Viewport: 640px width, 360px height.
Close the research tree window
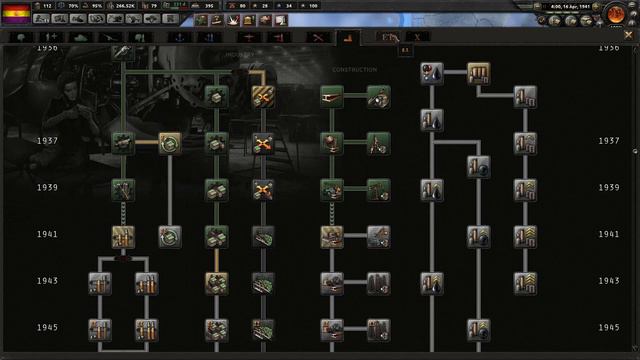(x=629, y=36)
